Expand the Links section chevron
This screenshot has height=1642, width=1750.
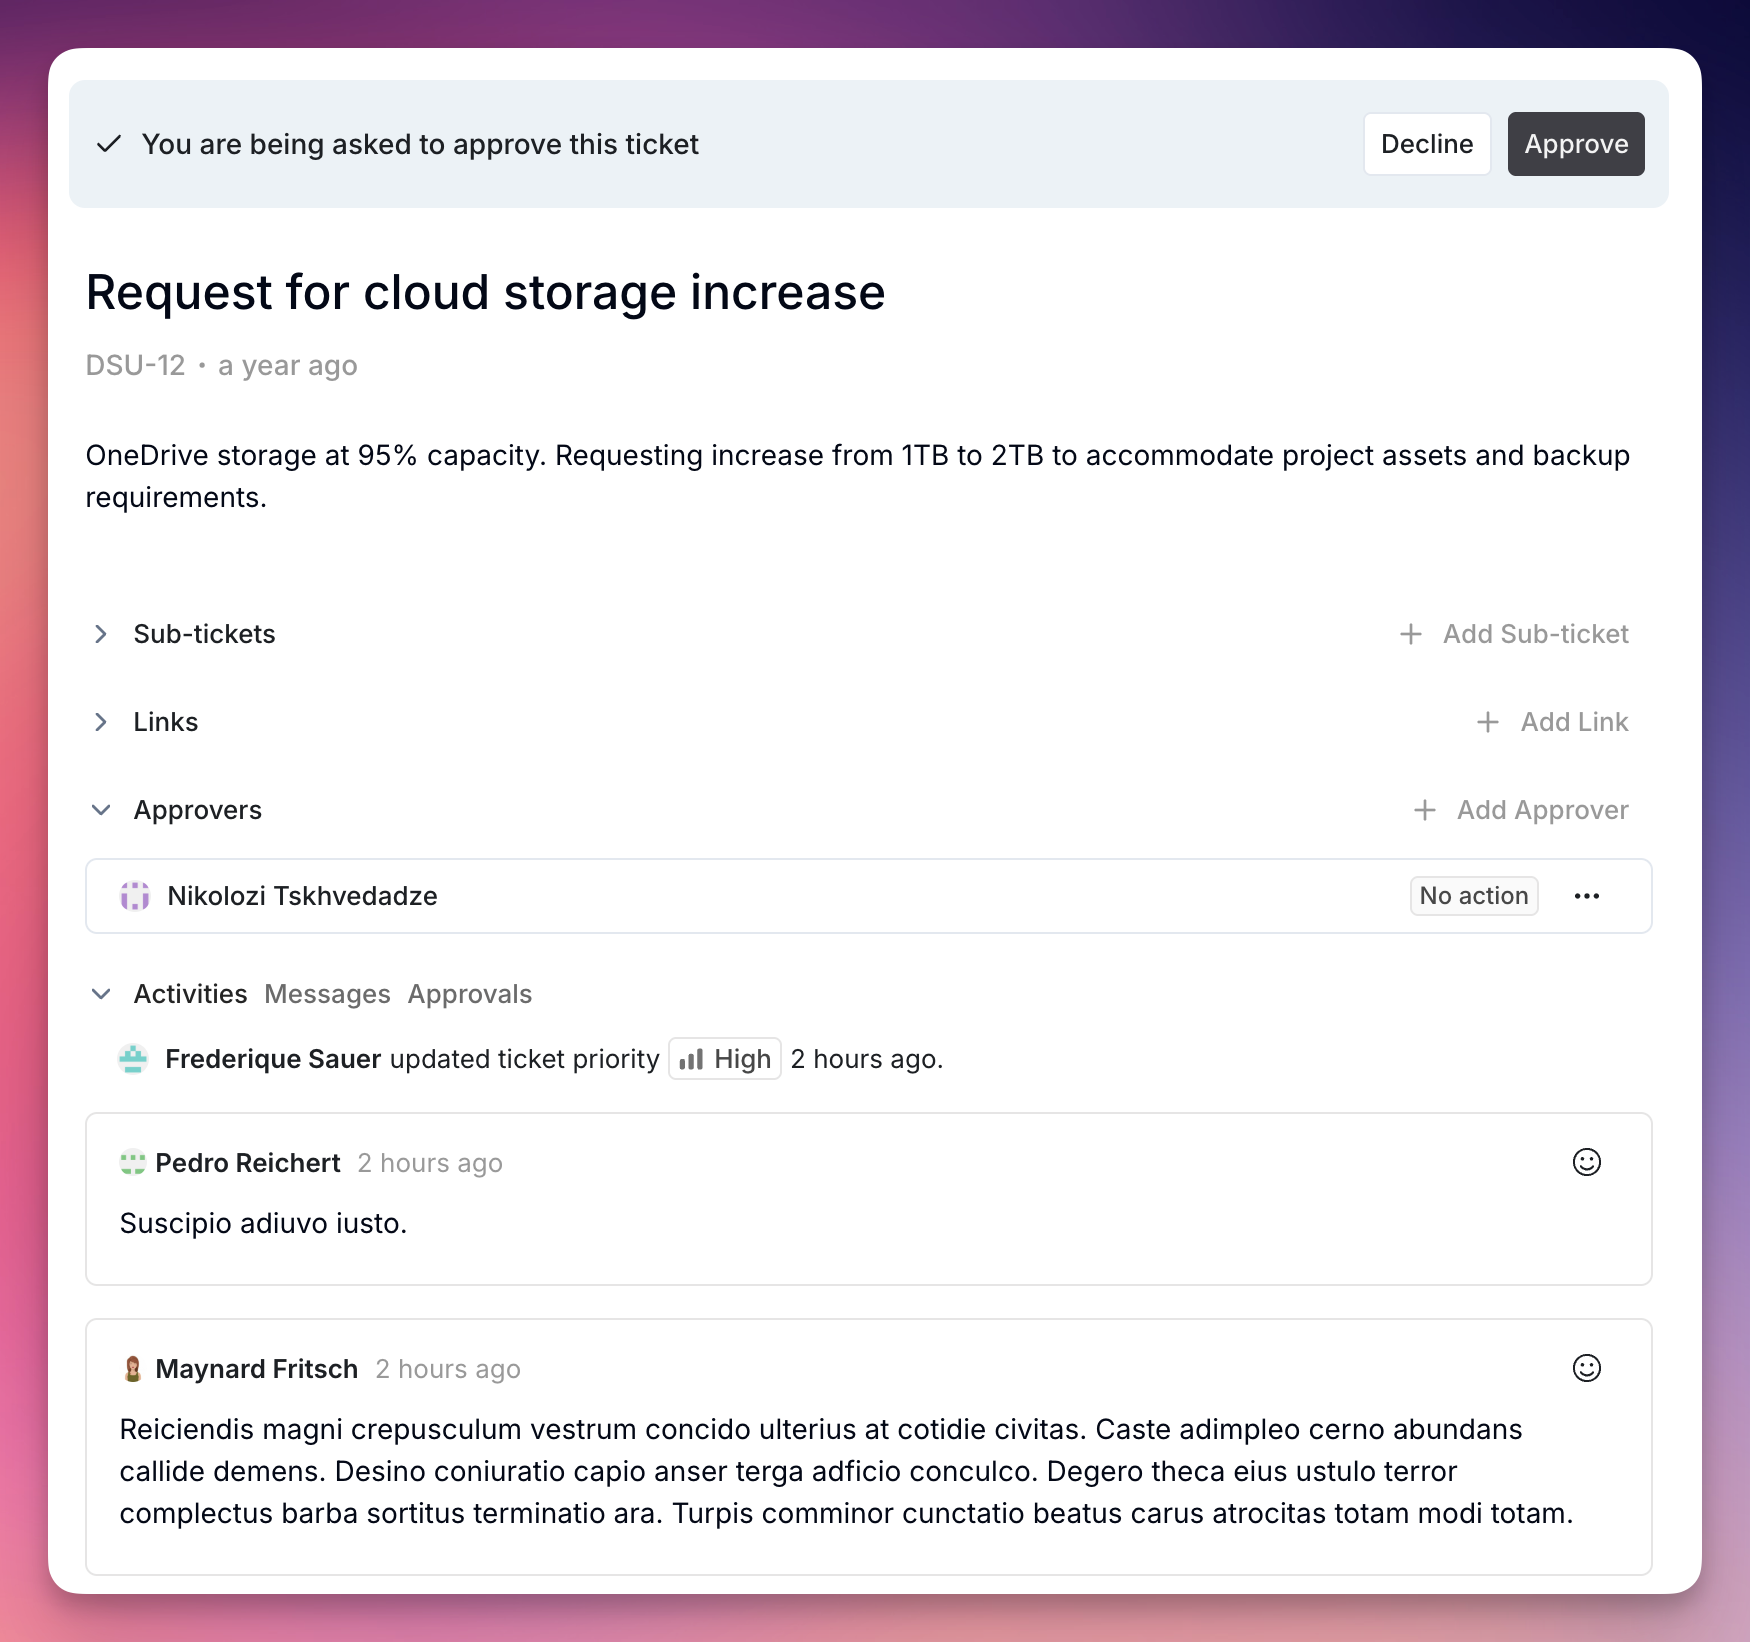tap(101, 722)
